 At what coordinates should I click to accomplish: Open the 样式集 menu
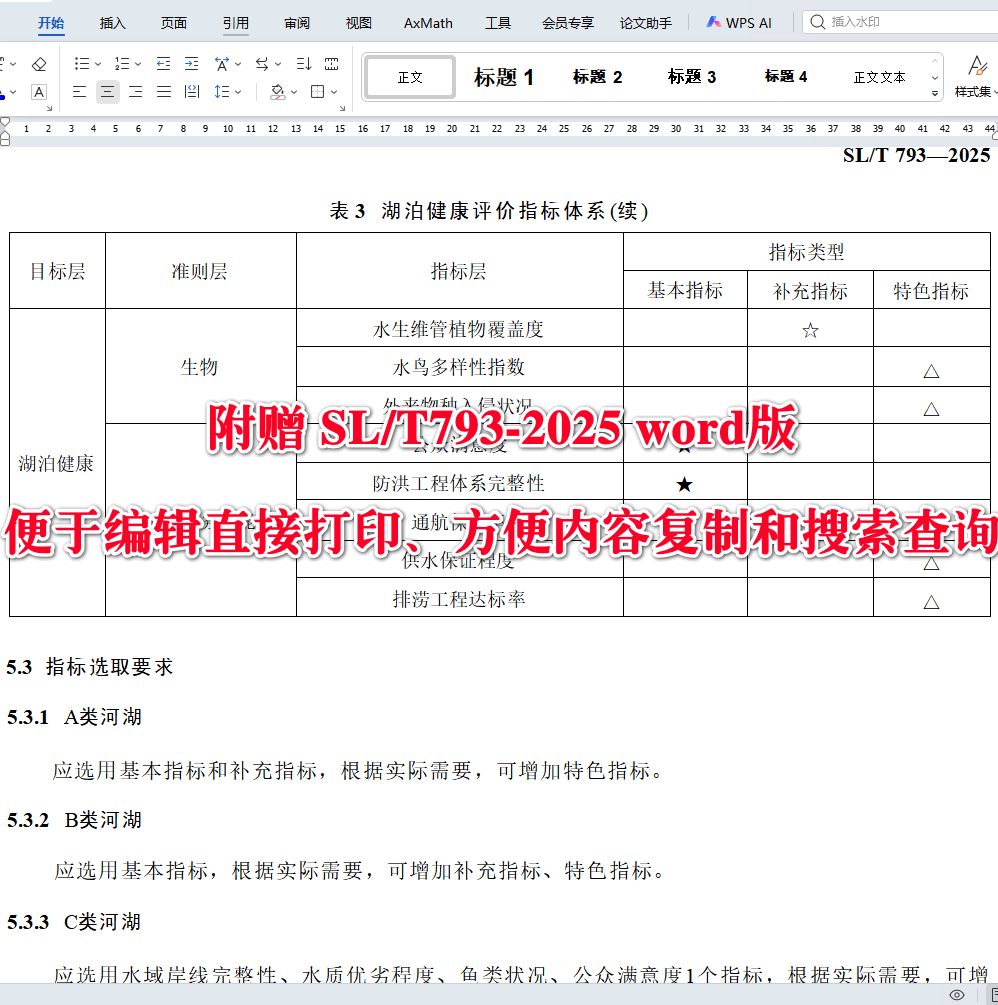976,92
